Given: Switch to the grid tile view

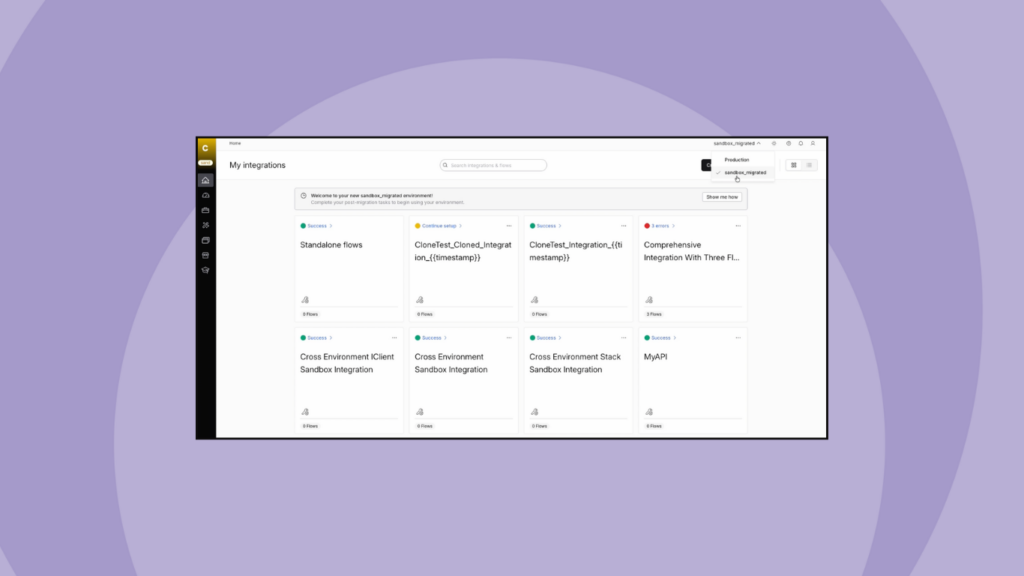Looking at the screenshot, I should [794, 165].
